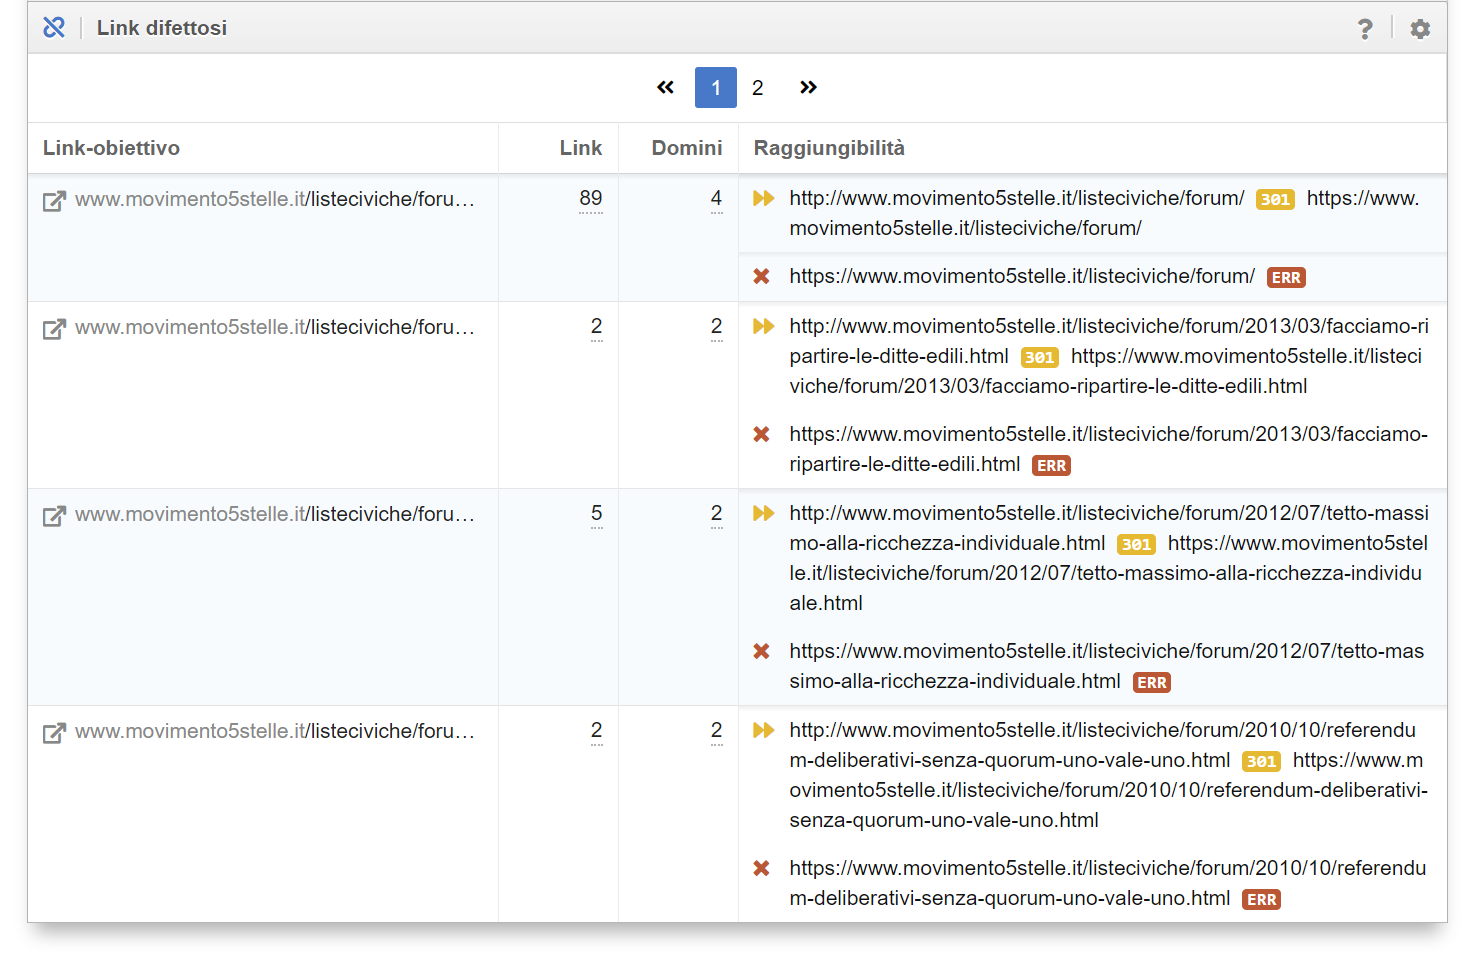Image resolution: width=1466 pixels, height=953 pixels.
Task: Click https facciamo-ripartire-le-ditte-edili.html error URL
Action: coord(1108,449)
